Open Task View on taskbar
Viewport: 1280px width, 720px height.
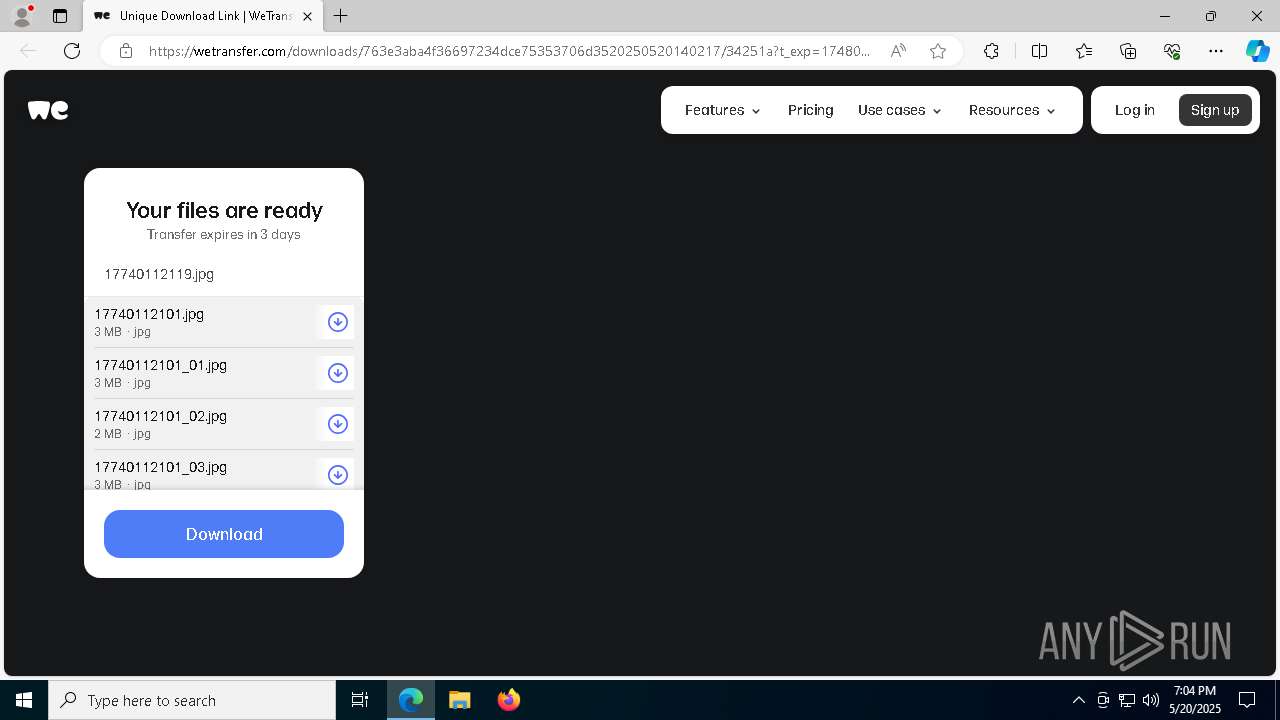[x=360, y=700]
